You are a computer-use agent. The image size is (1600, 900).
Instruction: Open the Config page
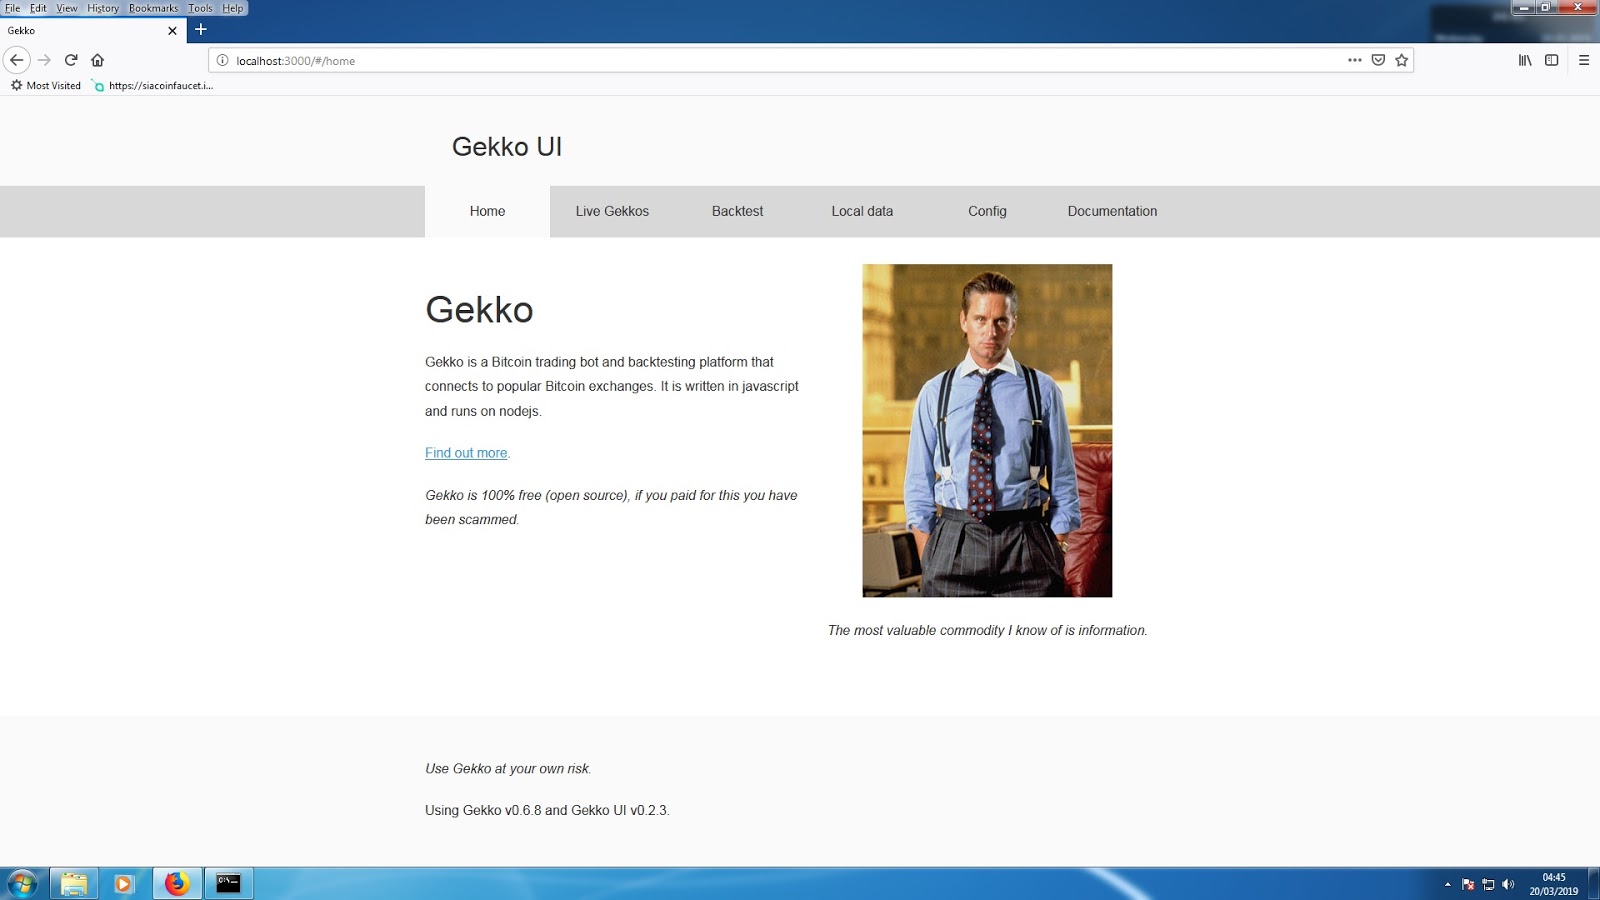point(987,211)
